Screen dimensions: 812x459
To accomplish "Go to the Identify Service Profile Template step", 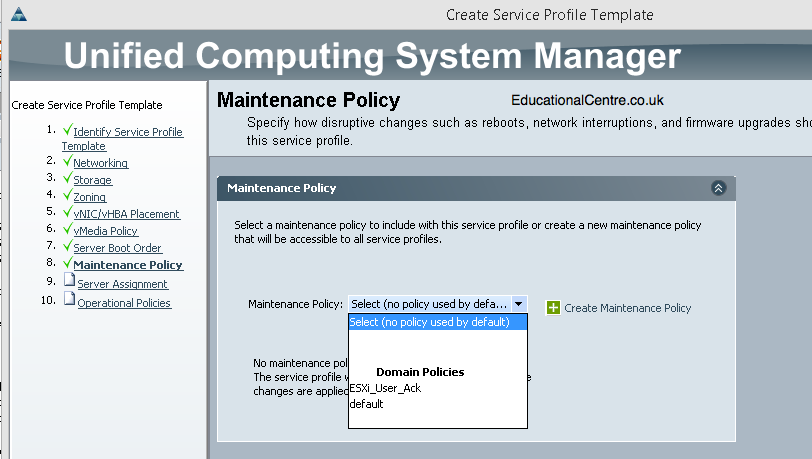I will coord(122,139).
